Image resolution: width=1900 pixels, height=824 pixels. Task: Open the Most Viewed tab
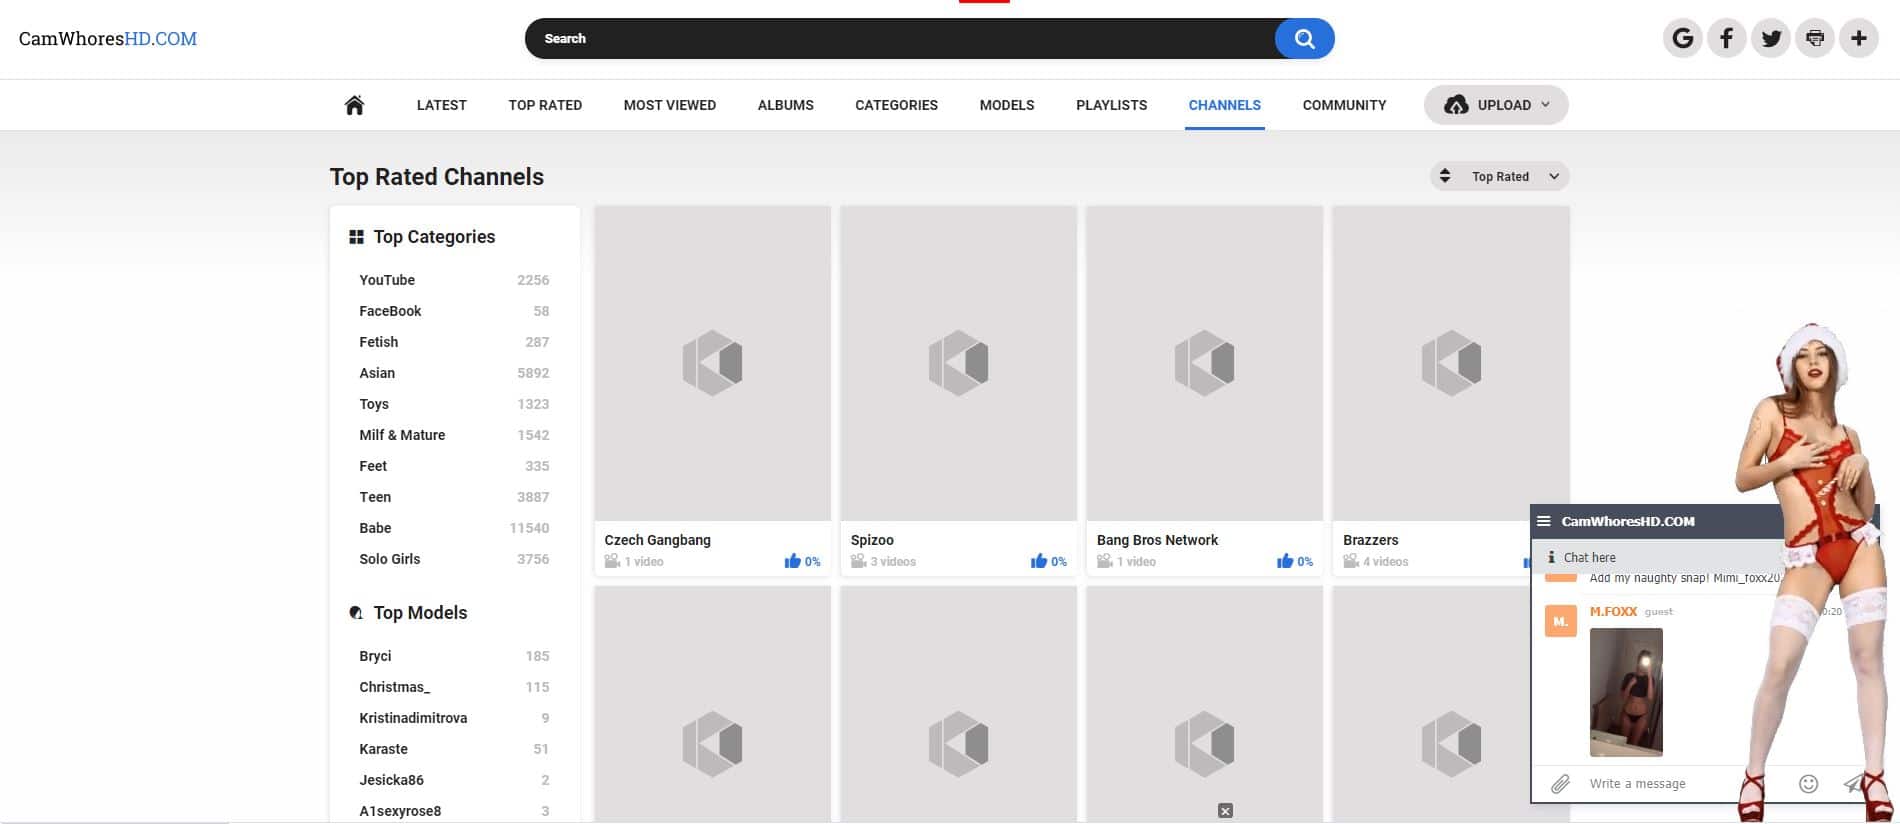pos(670,105)
